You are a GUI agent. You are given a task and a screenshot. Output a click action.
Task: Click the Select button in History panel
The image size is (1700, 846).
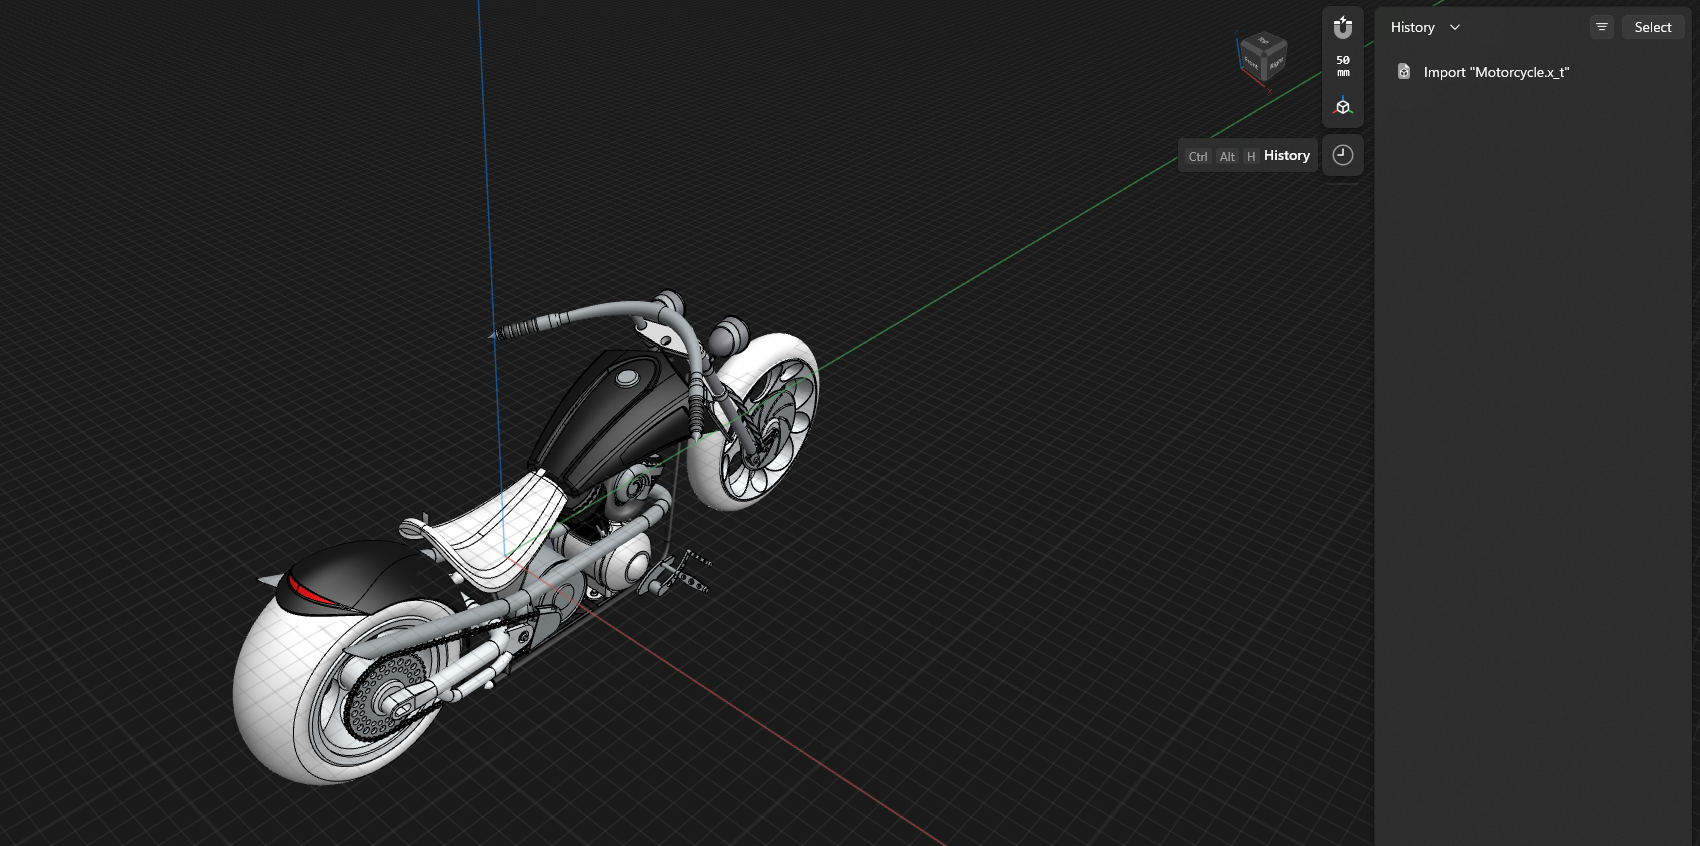1653,27
